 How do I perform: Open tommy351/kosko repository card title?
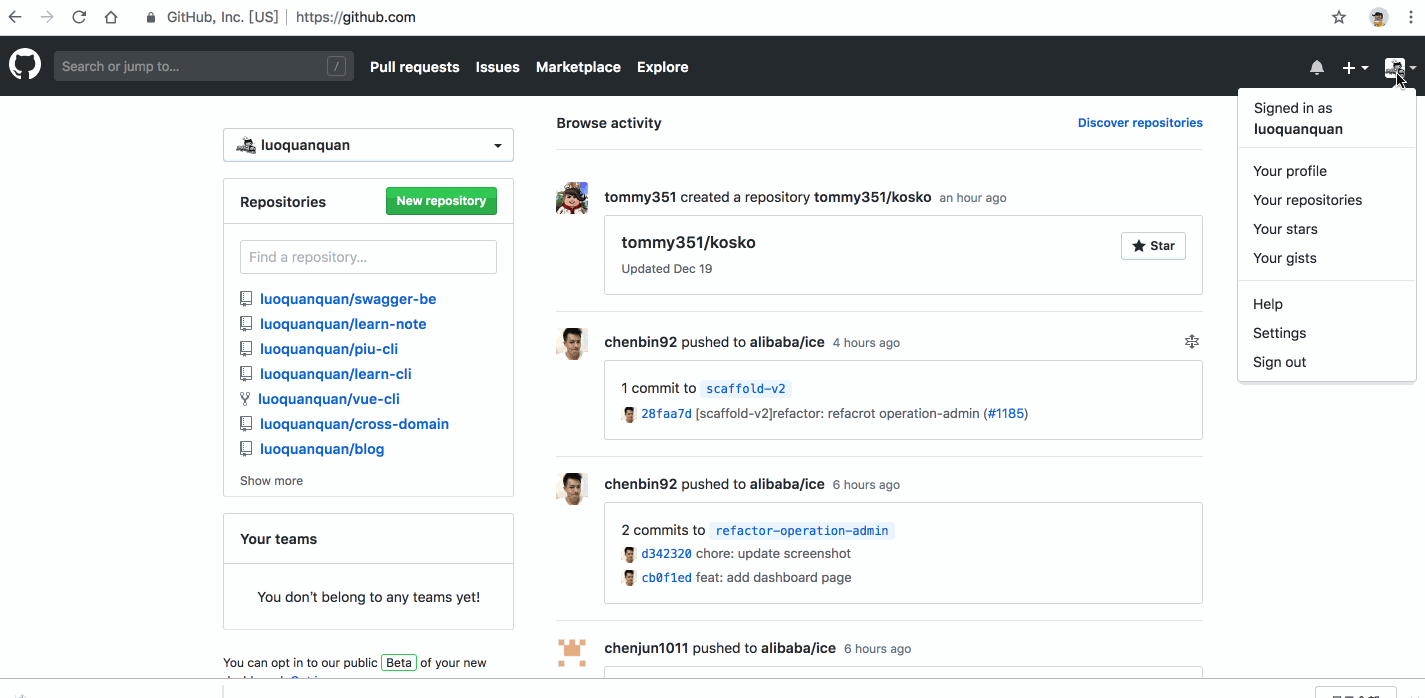tap(688, 243)
